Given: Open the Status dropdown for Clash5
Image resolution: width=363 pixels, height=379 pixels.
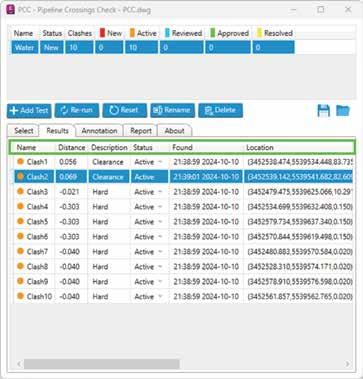Looking at the screenshot, I should (x=160, y=222).
